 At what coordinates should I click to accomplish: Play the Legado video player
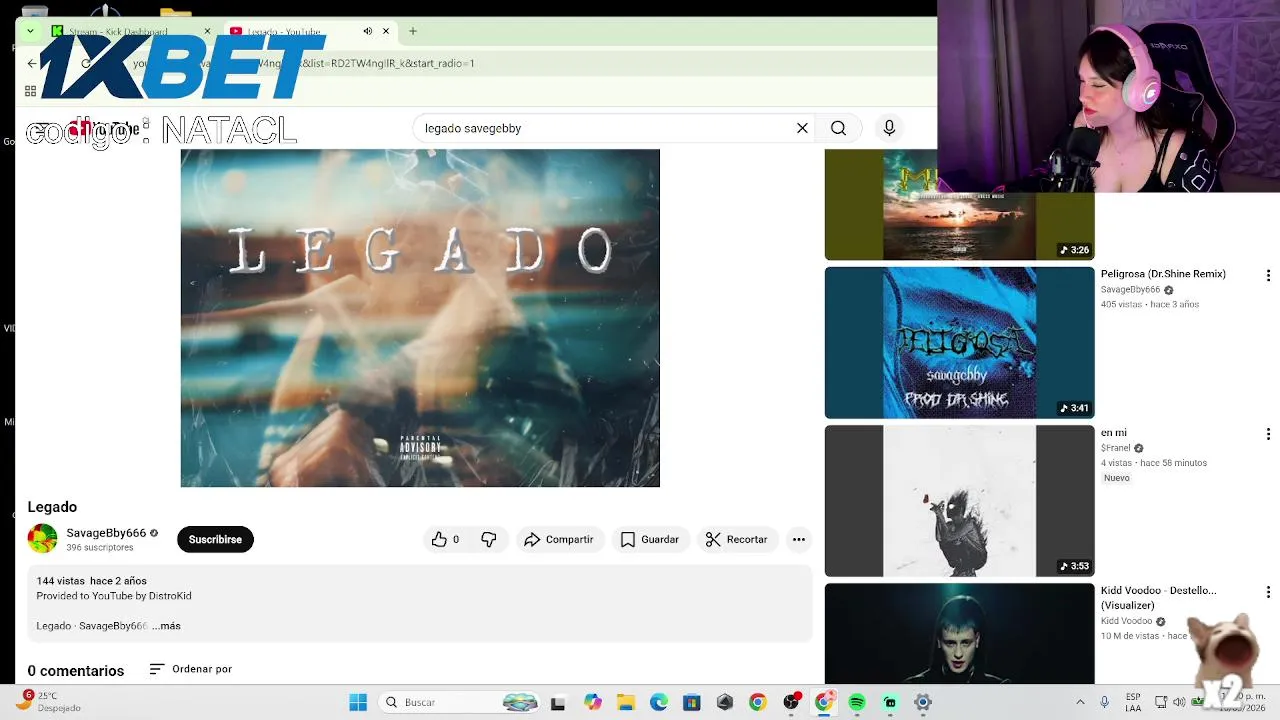click(x=420, y=318)
